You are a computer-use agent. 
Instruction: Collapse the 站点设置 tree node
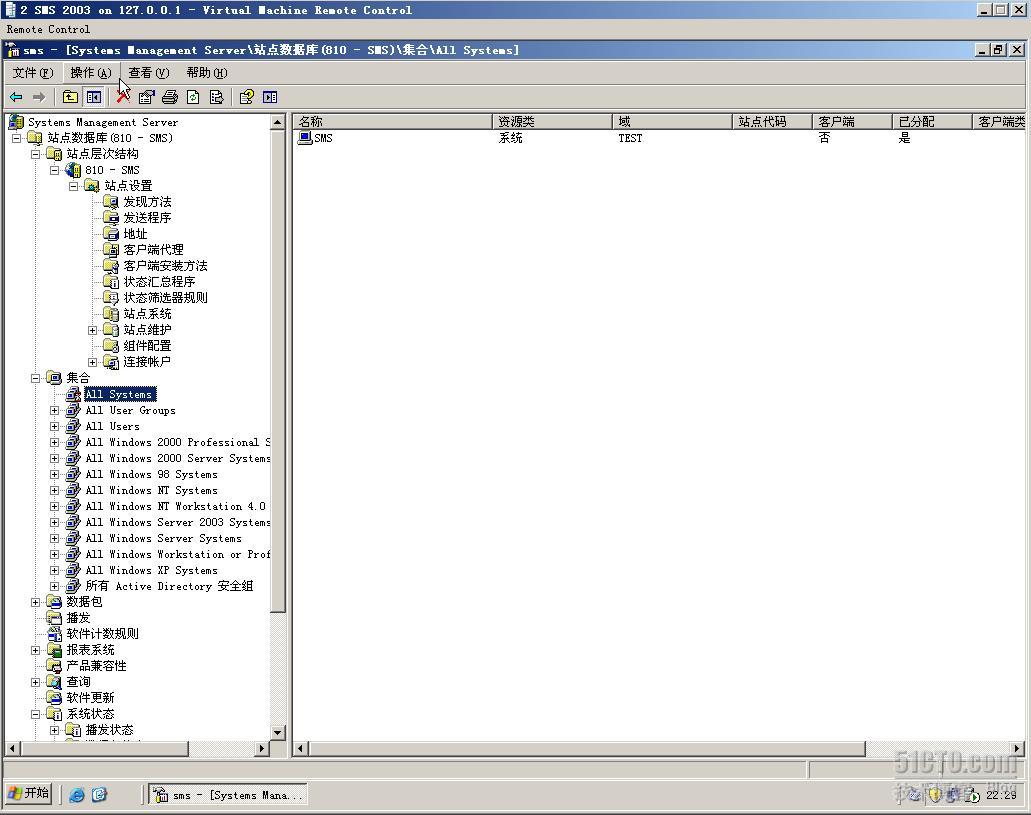(74, 186)
